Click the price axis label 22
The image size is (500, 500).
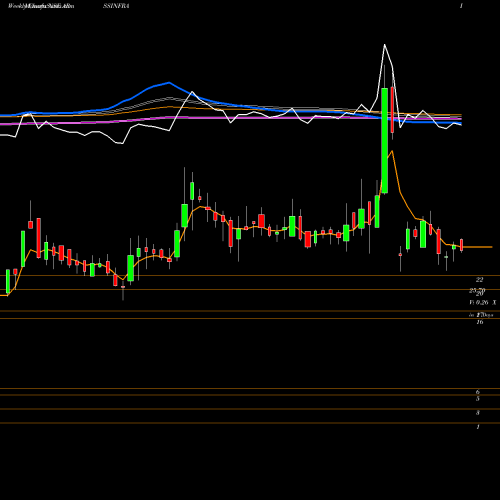[x=479, y=280]
